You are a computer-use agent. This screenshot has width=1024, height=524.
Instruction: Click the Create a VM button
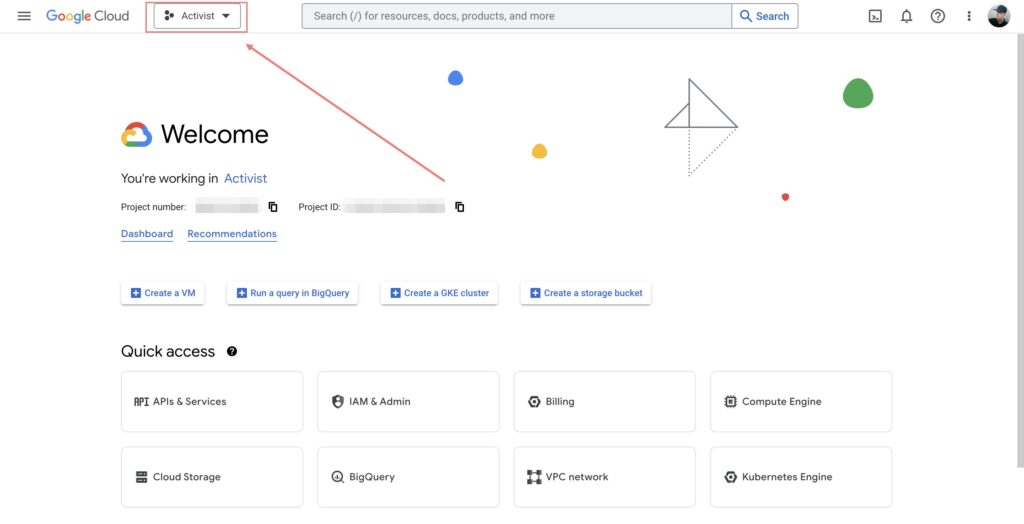162,293
